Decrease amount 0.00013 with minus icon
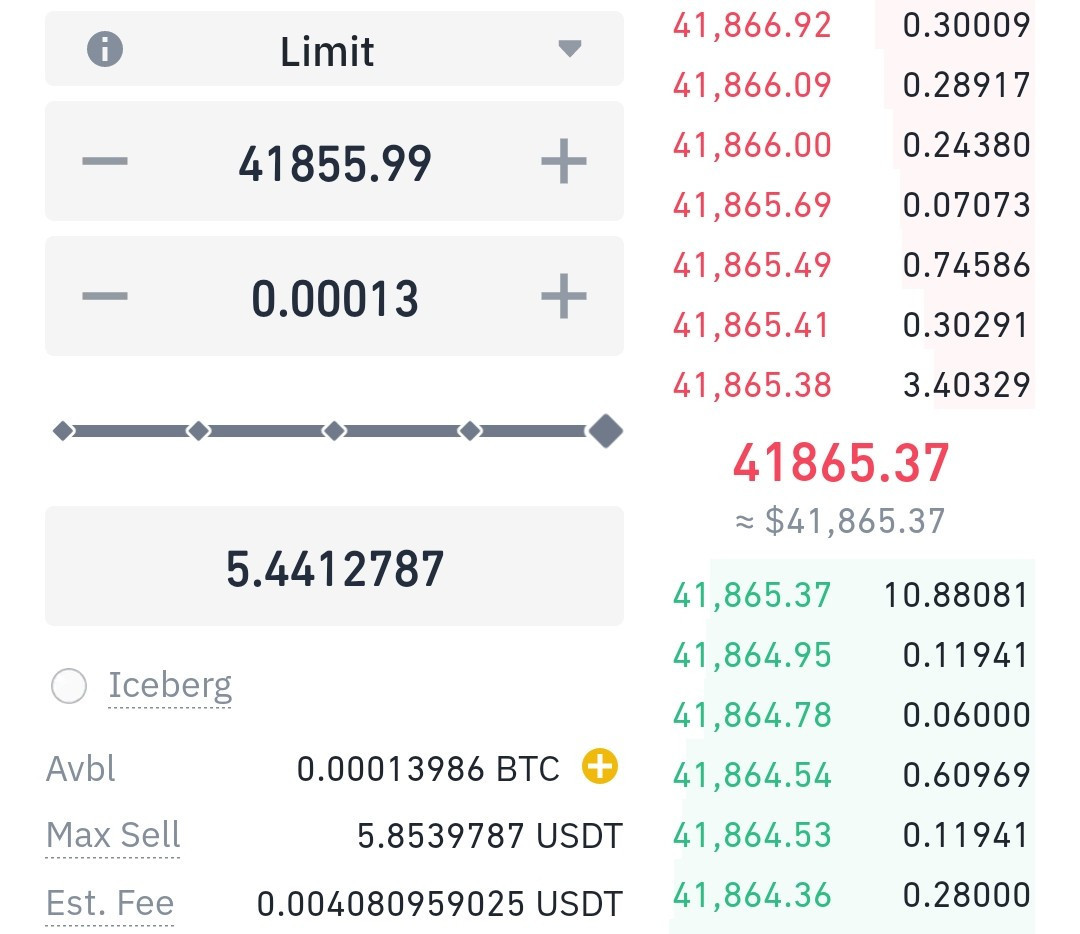The image size is (1080, 934). (x=105, y=297)
